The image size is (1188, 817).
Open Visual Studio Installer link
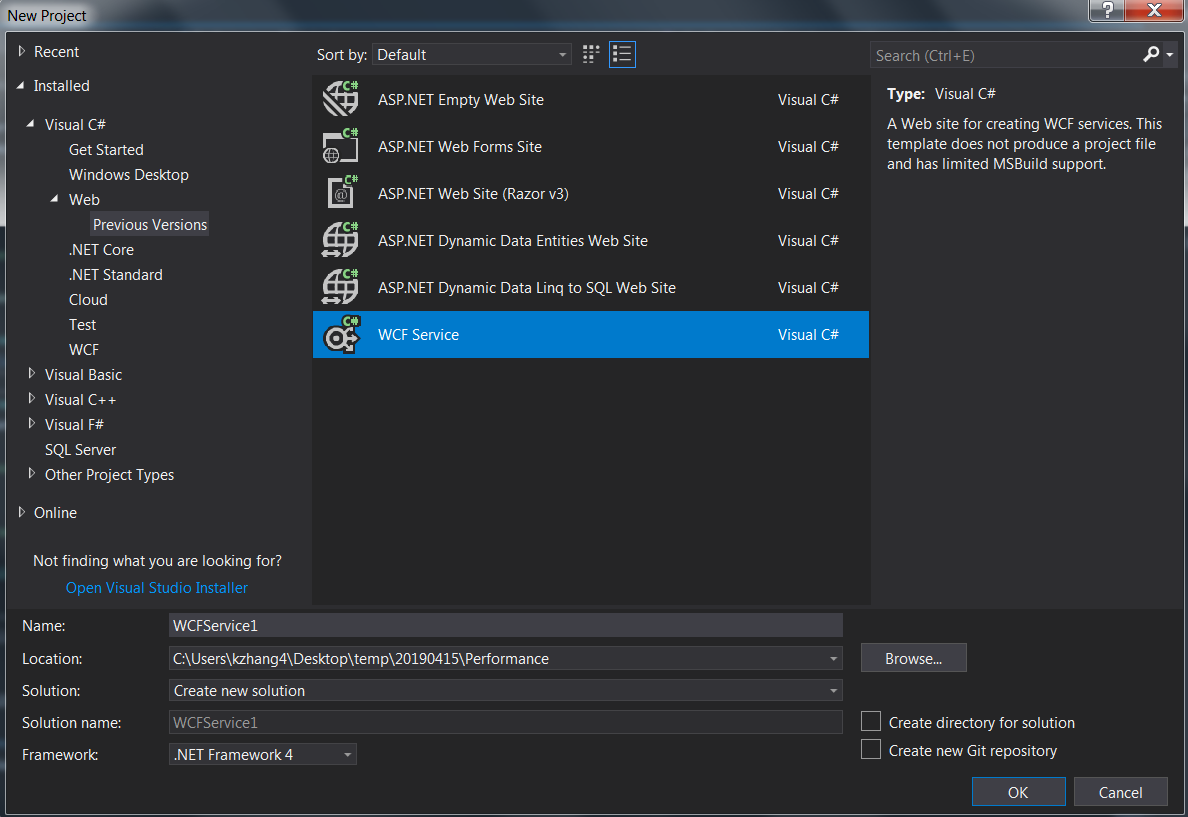pyautogui.click(x=157, y=588)
